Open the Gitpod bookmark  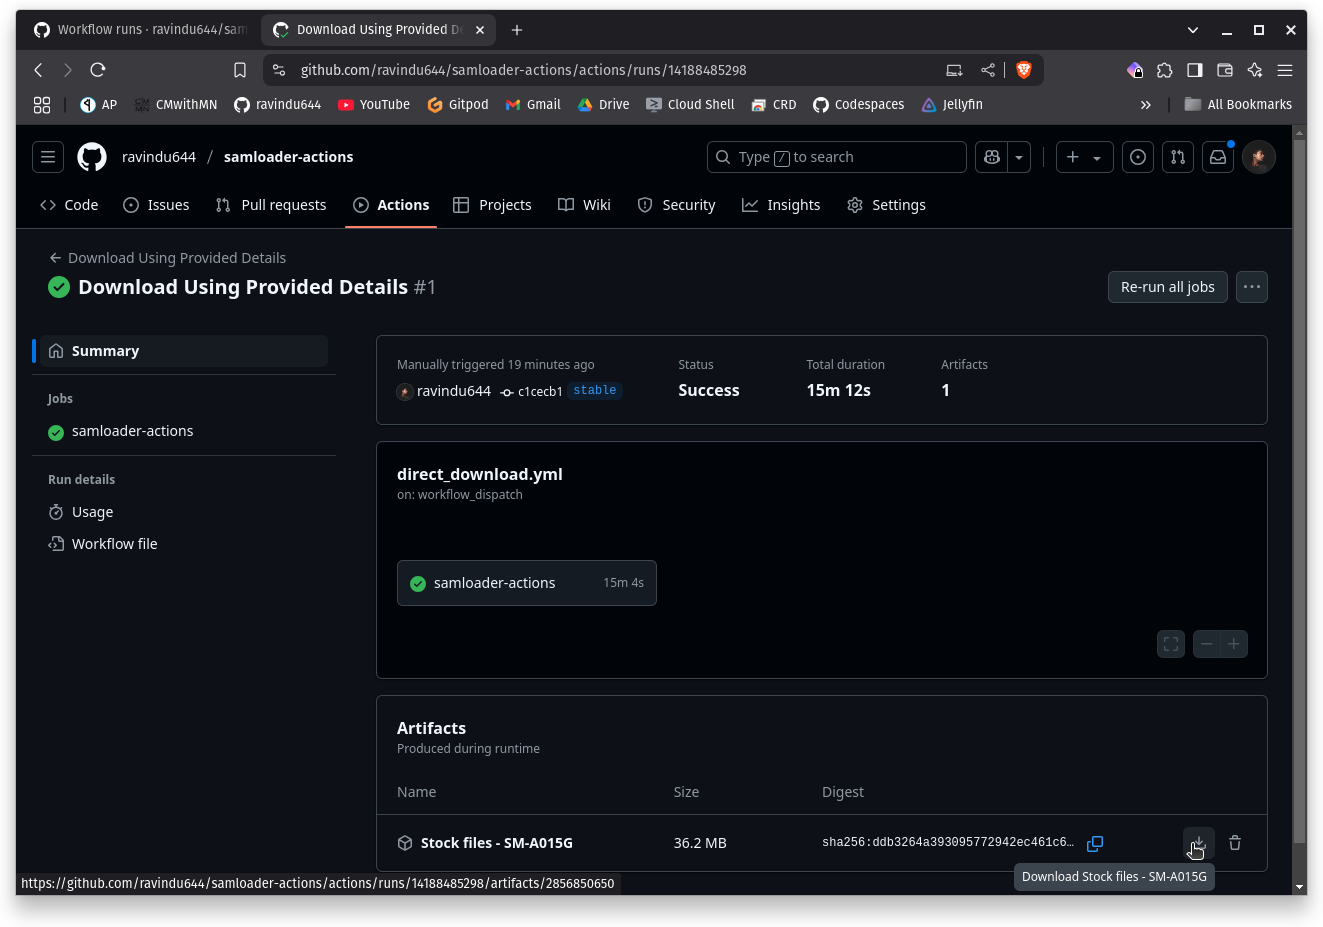(x=458, y=104)
